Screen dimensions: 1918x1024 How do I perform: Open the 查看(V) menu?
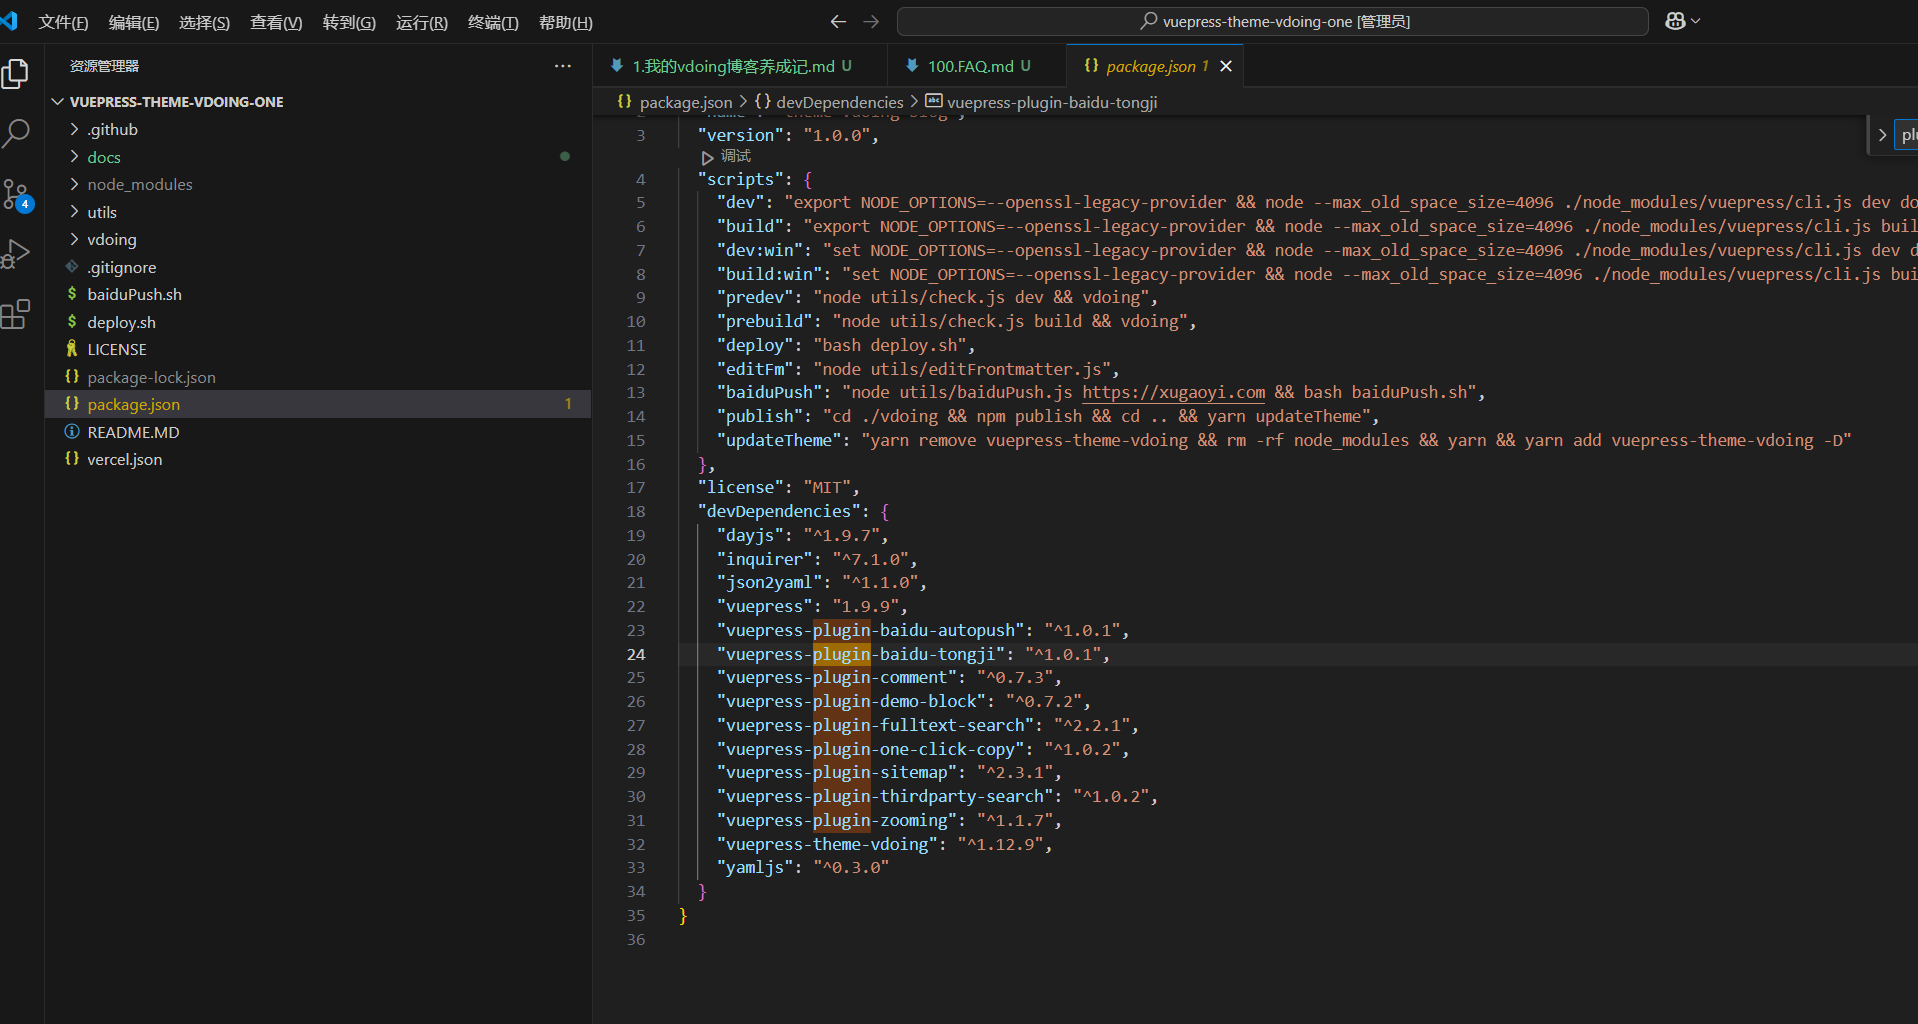tap(276, 22)
